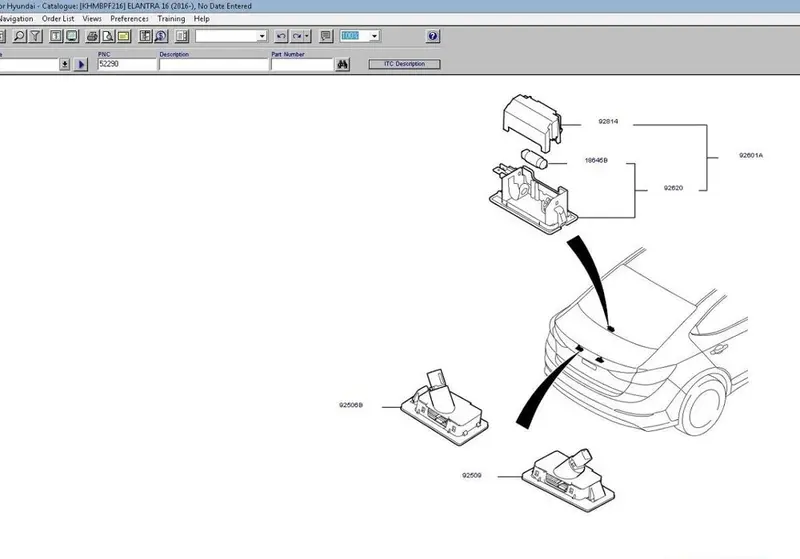
Task: Select part callout 18645B in diagram
Action: (x=596, y=160)
